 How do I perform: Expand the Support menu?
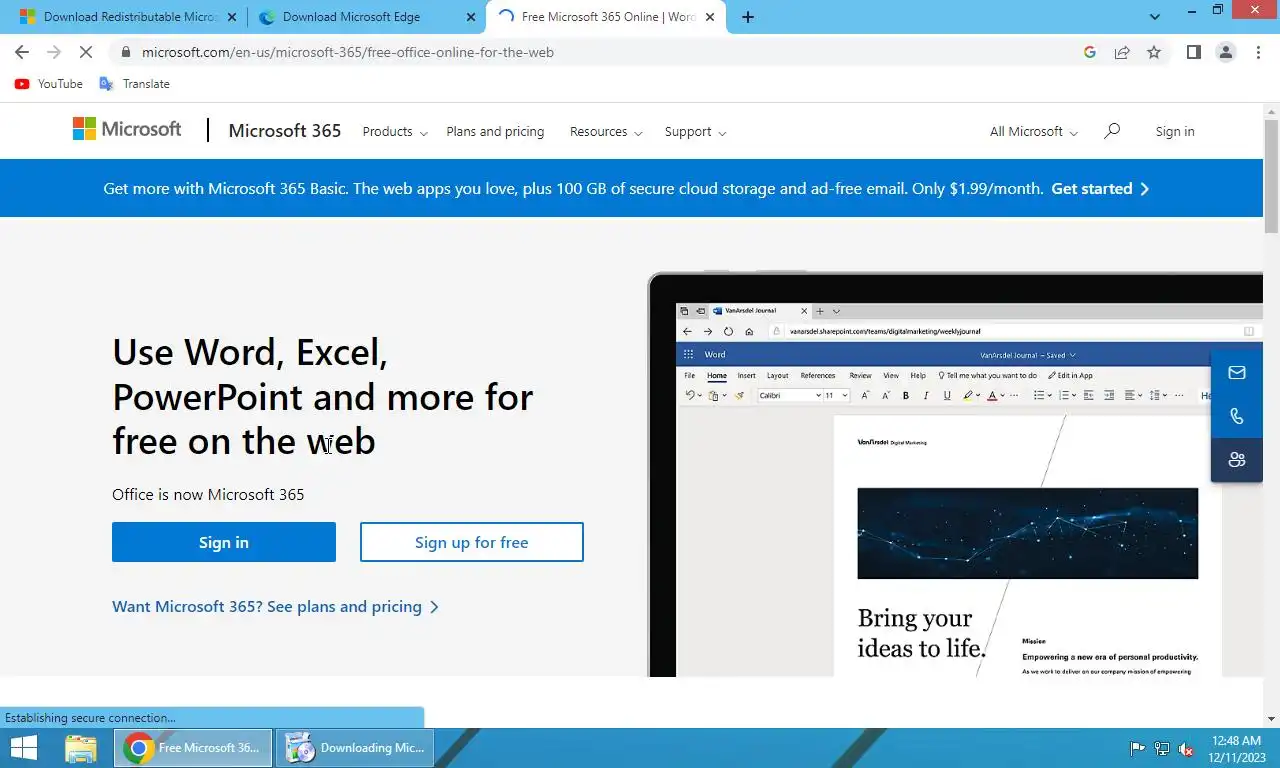(x=695, y=131)
